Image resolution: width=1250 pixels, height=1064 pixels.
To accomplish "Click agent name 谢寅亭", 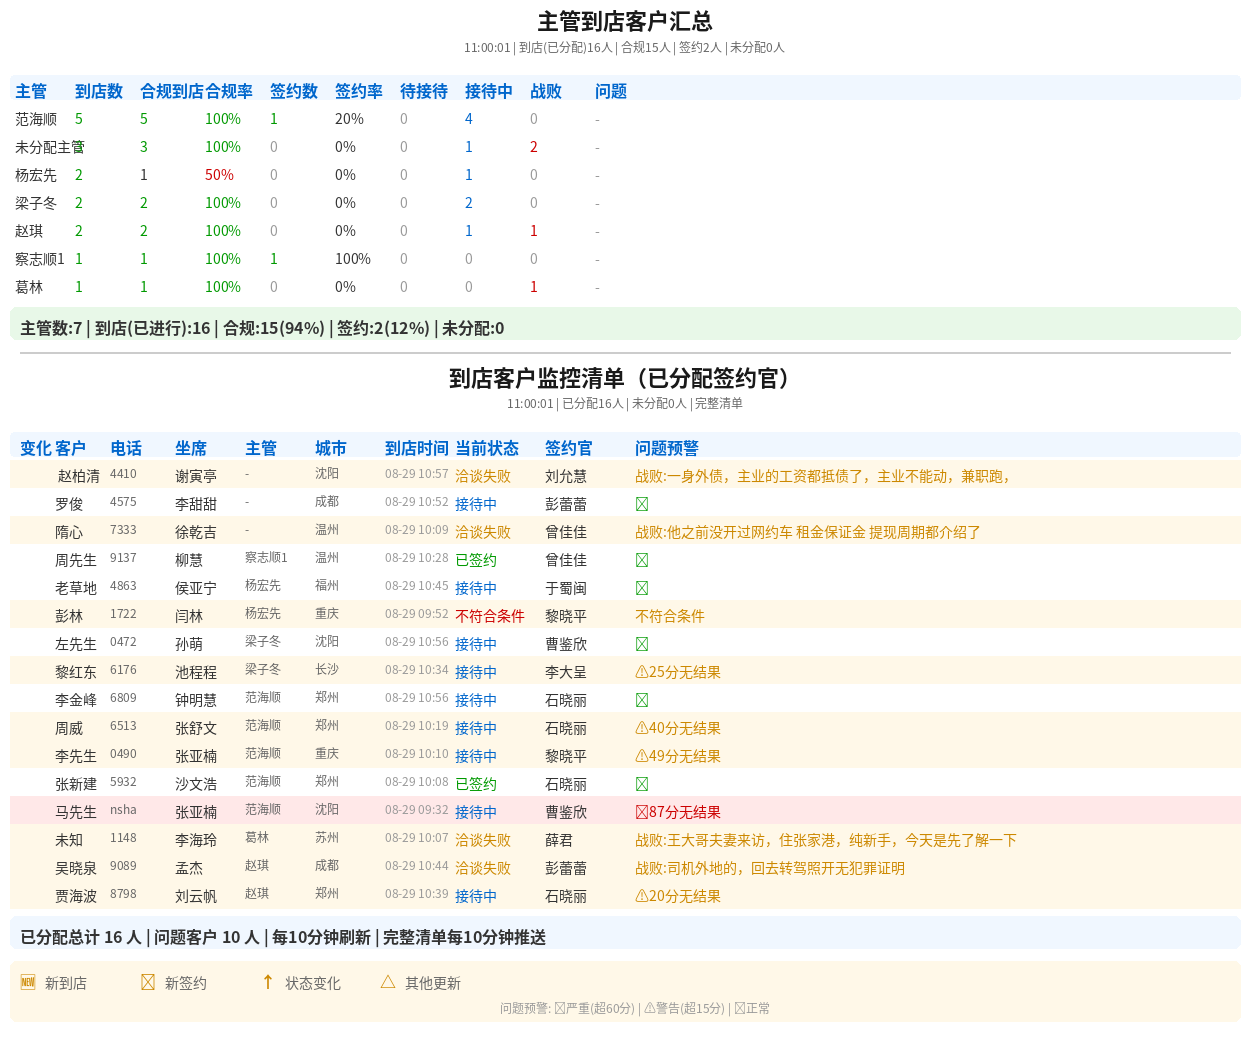I will point(196,476).
